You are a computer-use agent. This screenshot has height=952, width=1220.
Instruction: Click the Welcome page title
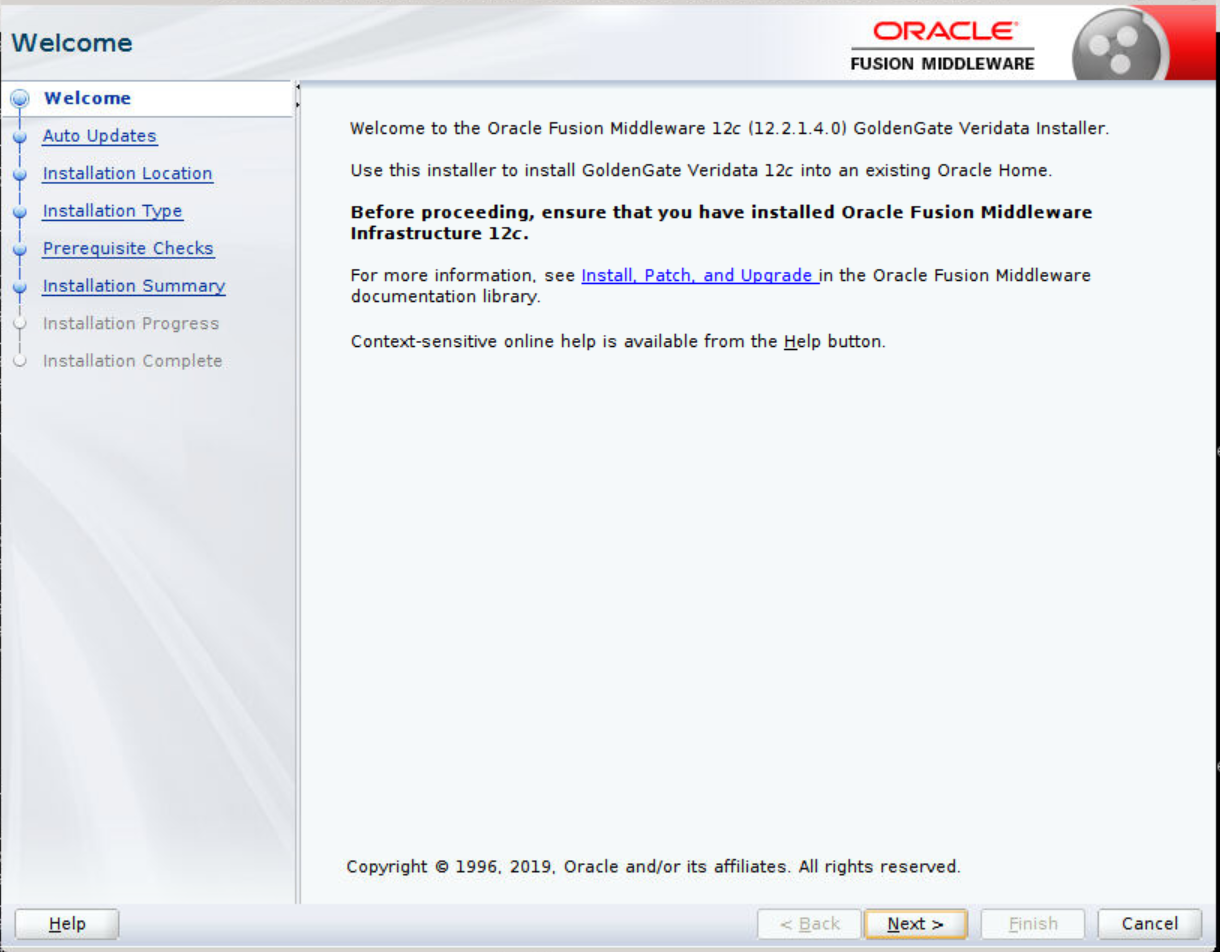72,43
